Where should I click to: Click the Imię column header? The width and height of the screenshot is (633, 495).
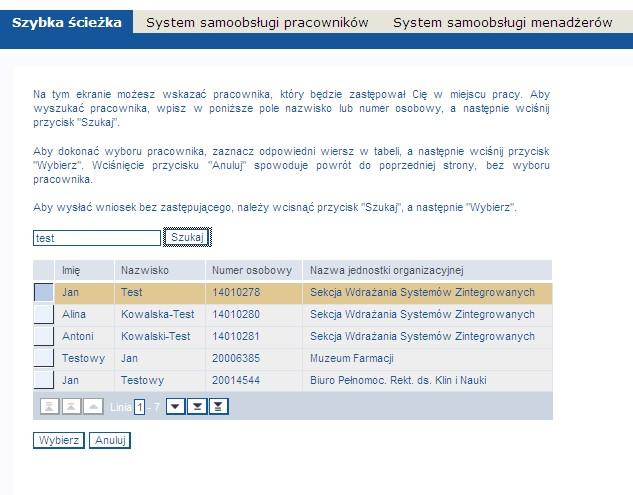tap(84, 270)
